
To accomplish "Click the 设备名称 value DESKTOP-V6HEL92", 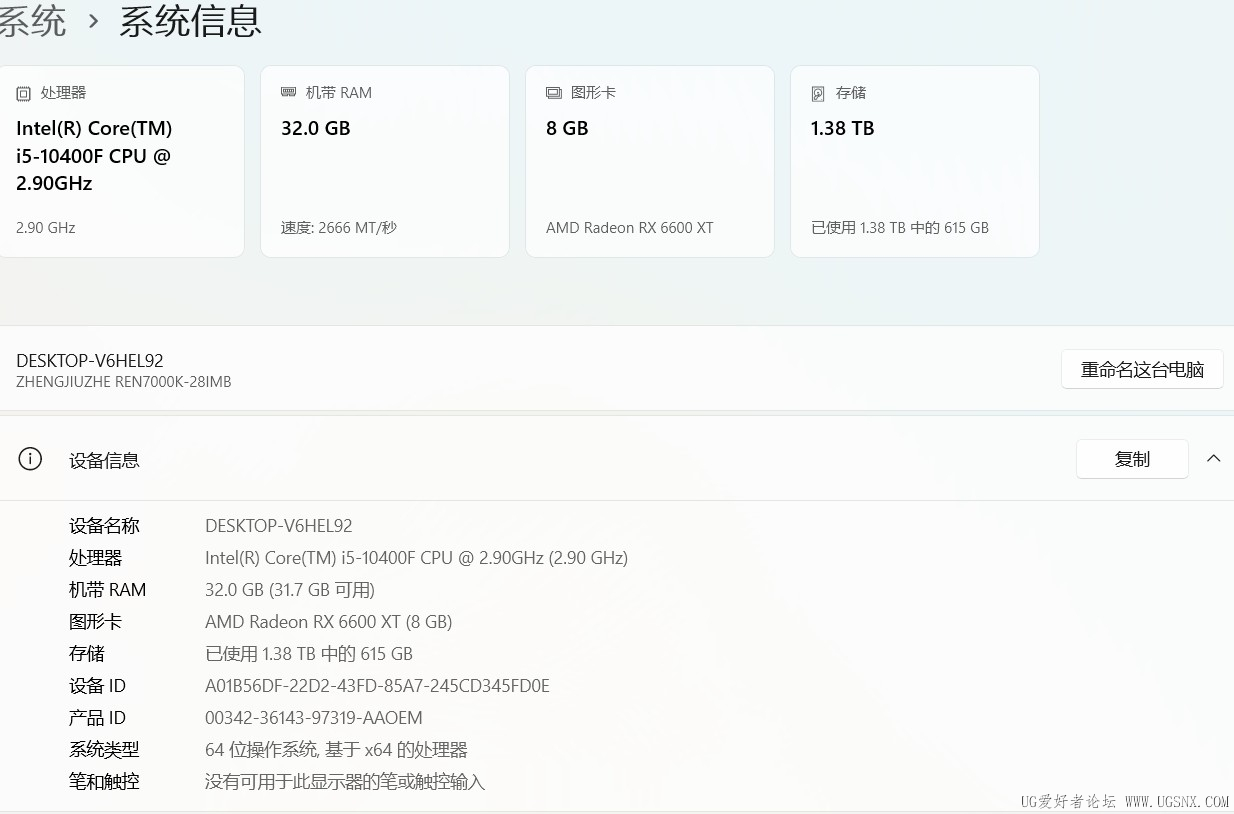I will pyautogui.click(x=279, y=526).
